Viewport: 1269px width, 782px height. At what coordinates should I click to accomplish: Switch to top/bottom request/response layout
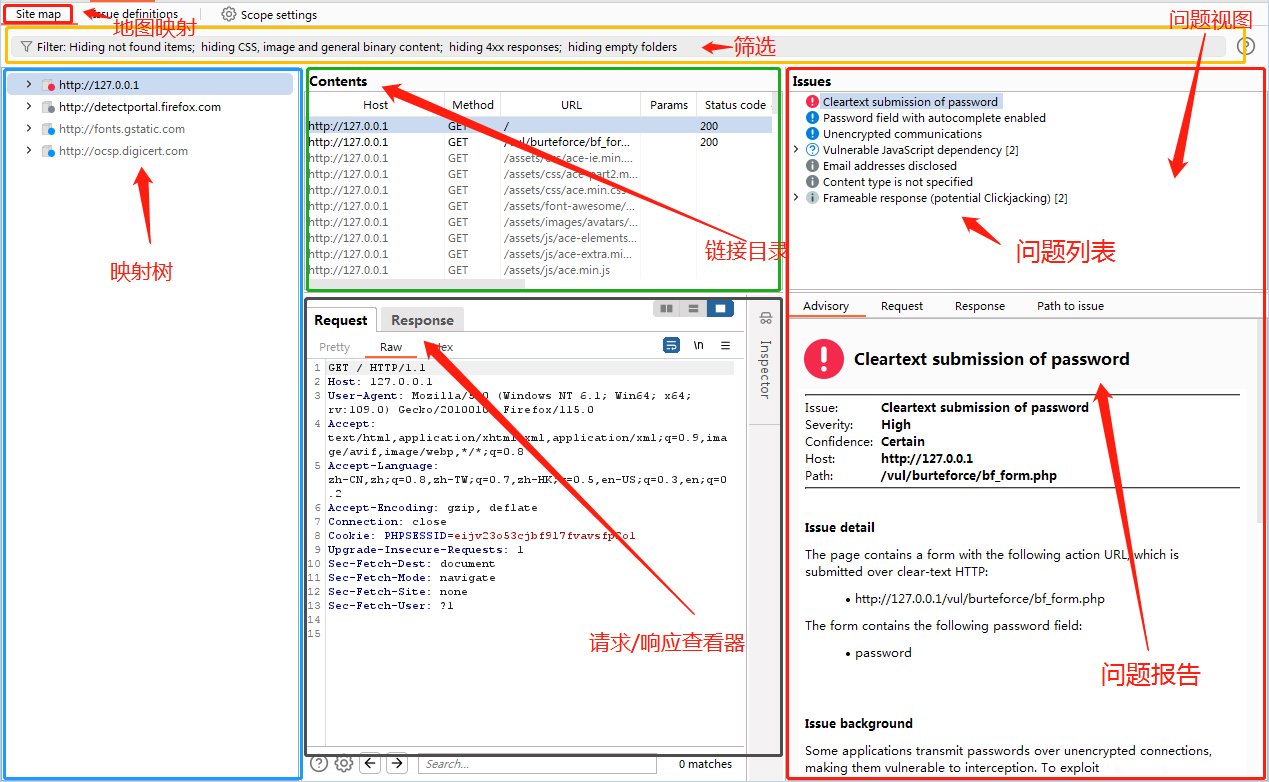click(x=692, y=309)
